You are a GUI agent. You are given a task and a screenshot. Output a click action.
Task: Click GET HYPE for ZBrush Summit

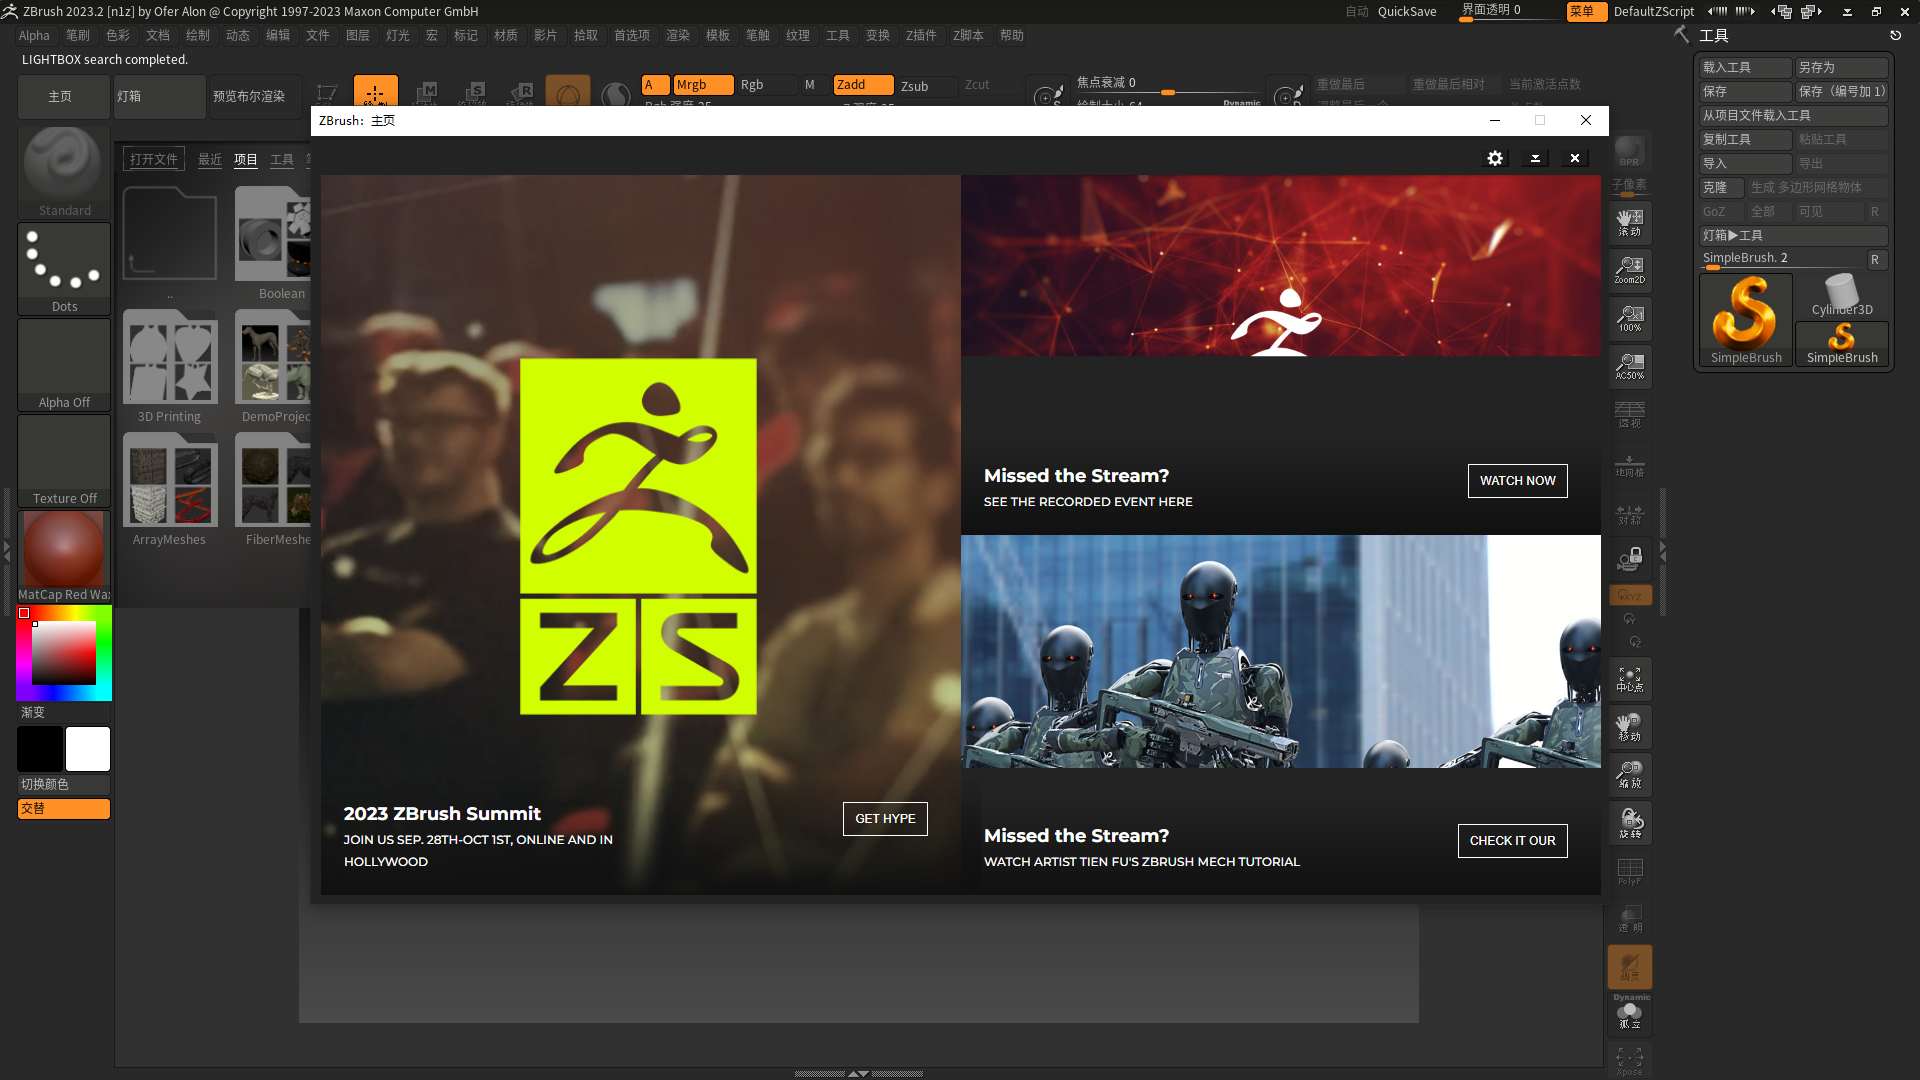[x=885, y=818]
